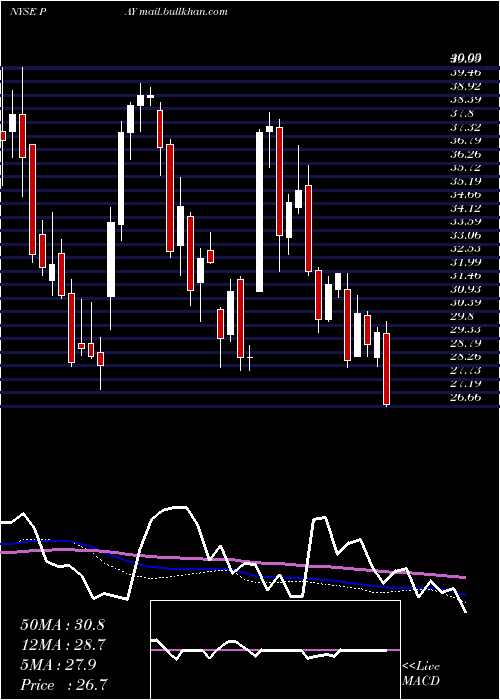Image resolution: width=500 pixels, height=700 pixels.
Task: Click the 28.26 price level label
Action: click(466, 356)
